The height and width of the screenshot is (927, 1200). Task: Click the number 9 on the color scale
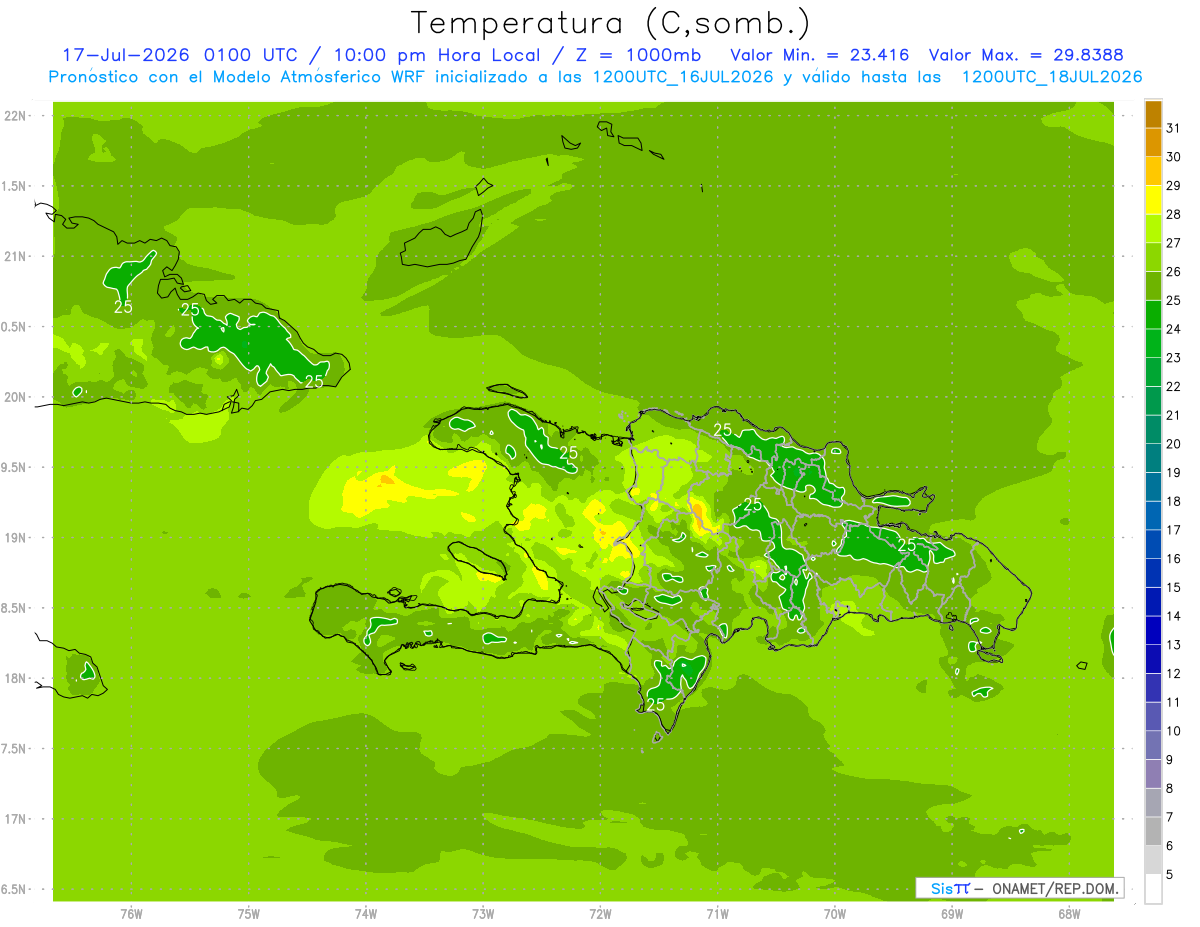1170,760
